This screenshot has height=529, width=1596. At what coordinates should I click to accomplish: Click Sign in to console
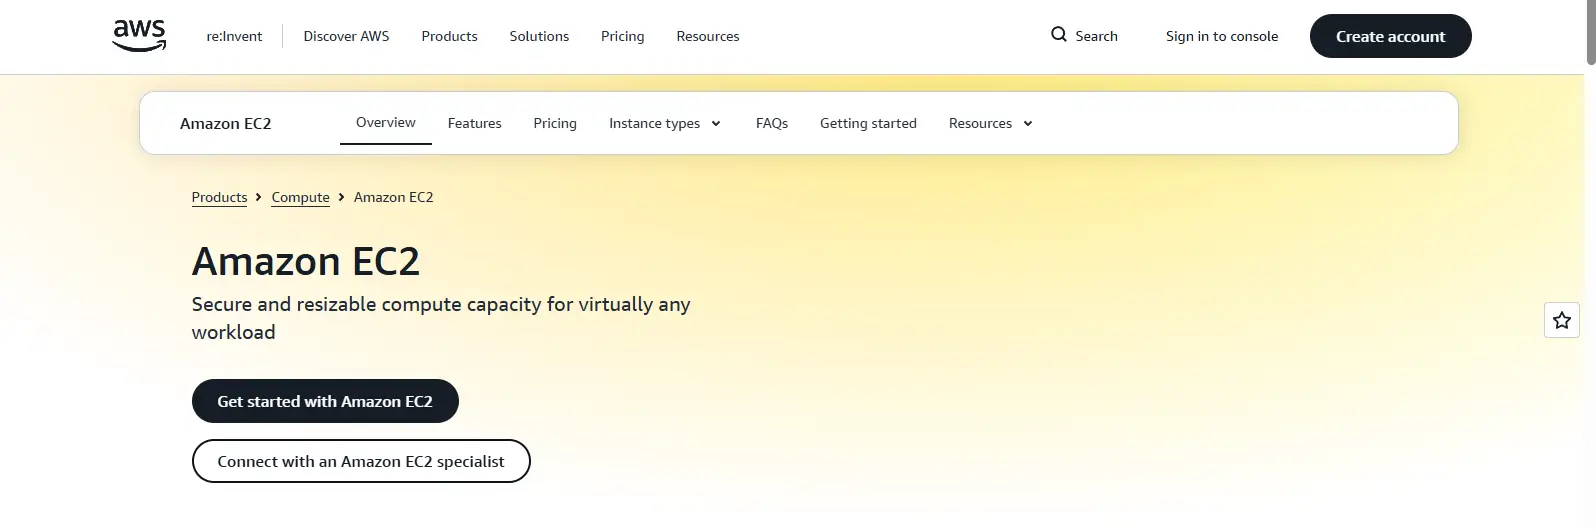click(1222, 36)
